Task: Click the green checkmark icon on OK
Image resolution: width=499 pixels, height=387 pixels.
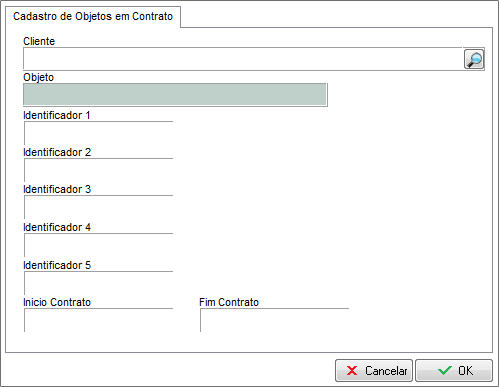Action: 445,371
